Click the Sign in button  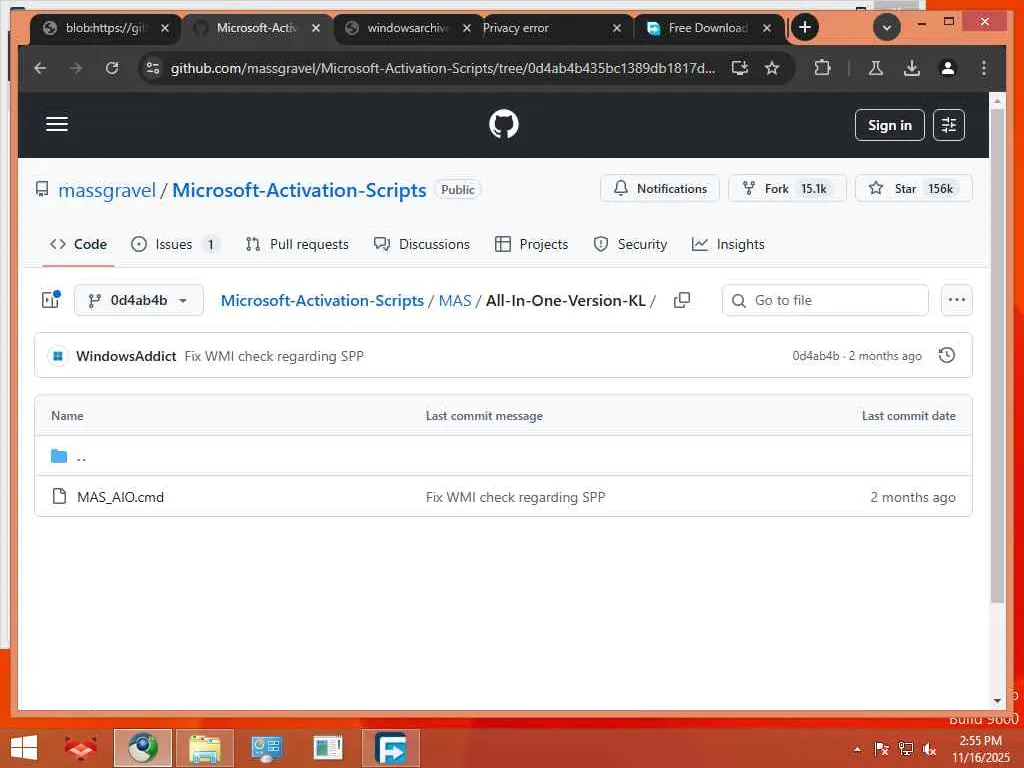coord(889,125)
